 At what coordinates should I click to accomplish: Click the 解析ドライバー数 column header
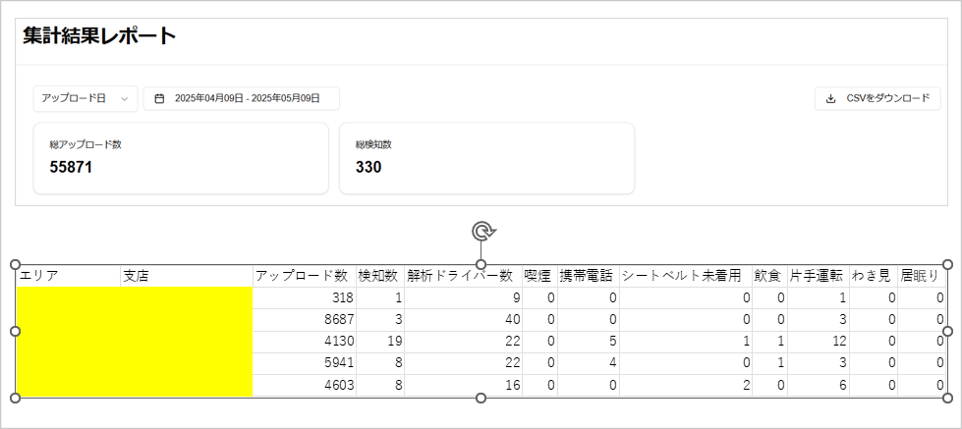[459, 275]
